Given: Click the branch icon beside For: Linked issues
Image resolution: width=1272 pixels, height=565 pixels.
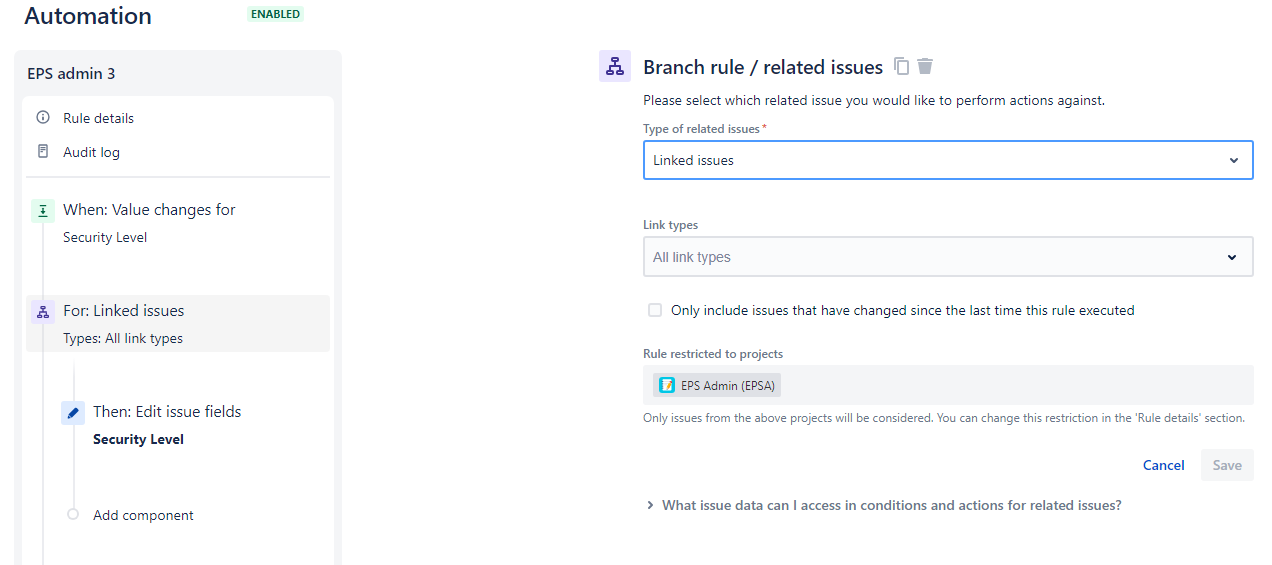Looking at the screenshot, I should [43, 311].
